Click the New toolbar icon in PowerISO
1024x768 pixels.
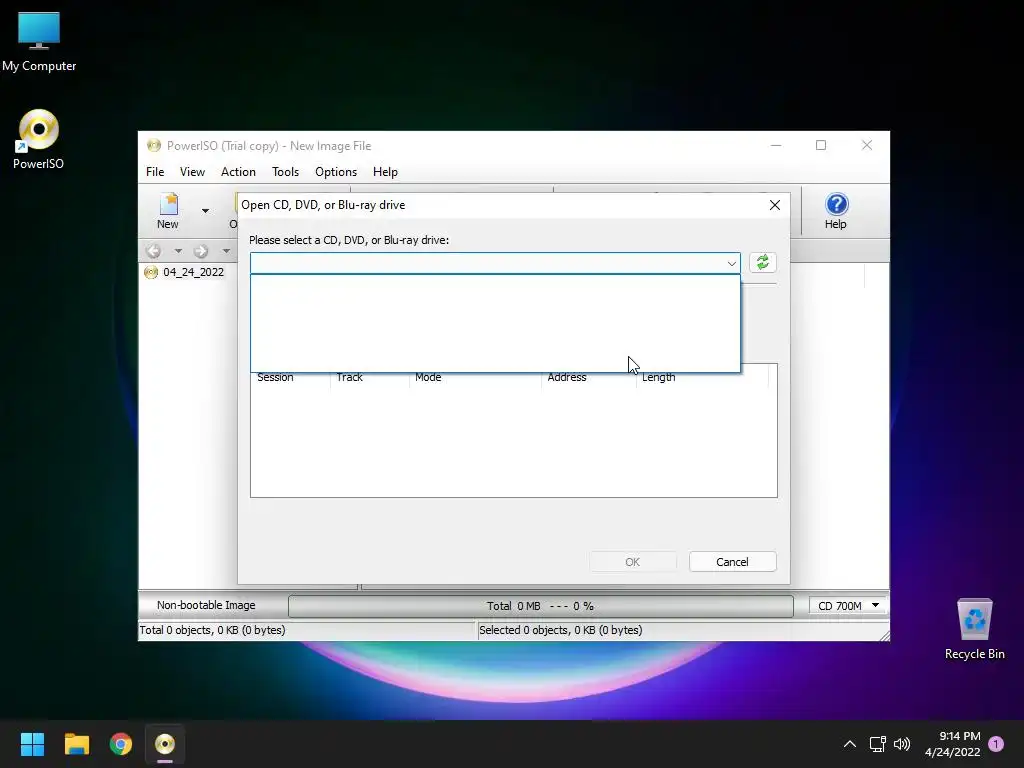pyautogui.click(x=168, y=210)
